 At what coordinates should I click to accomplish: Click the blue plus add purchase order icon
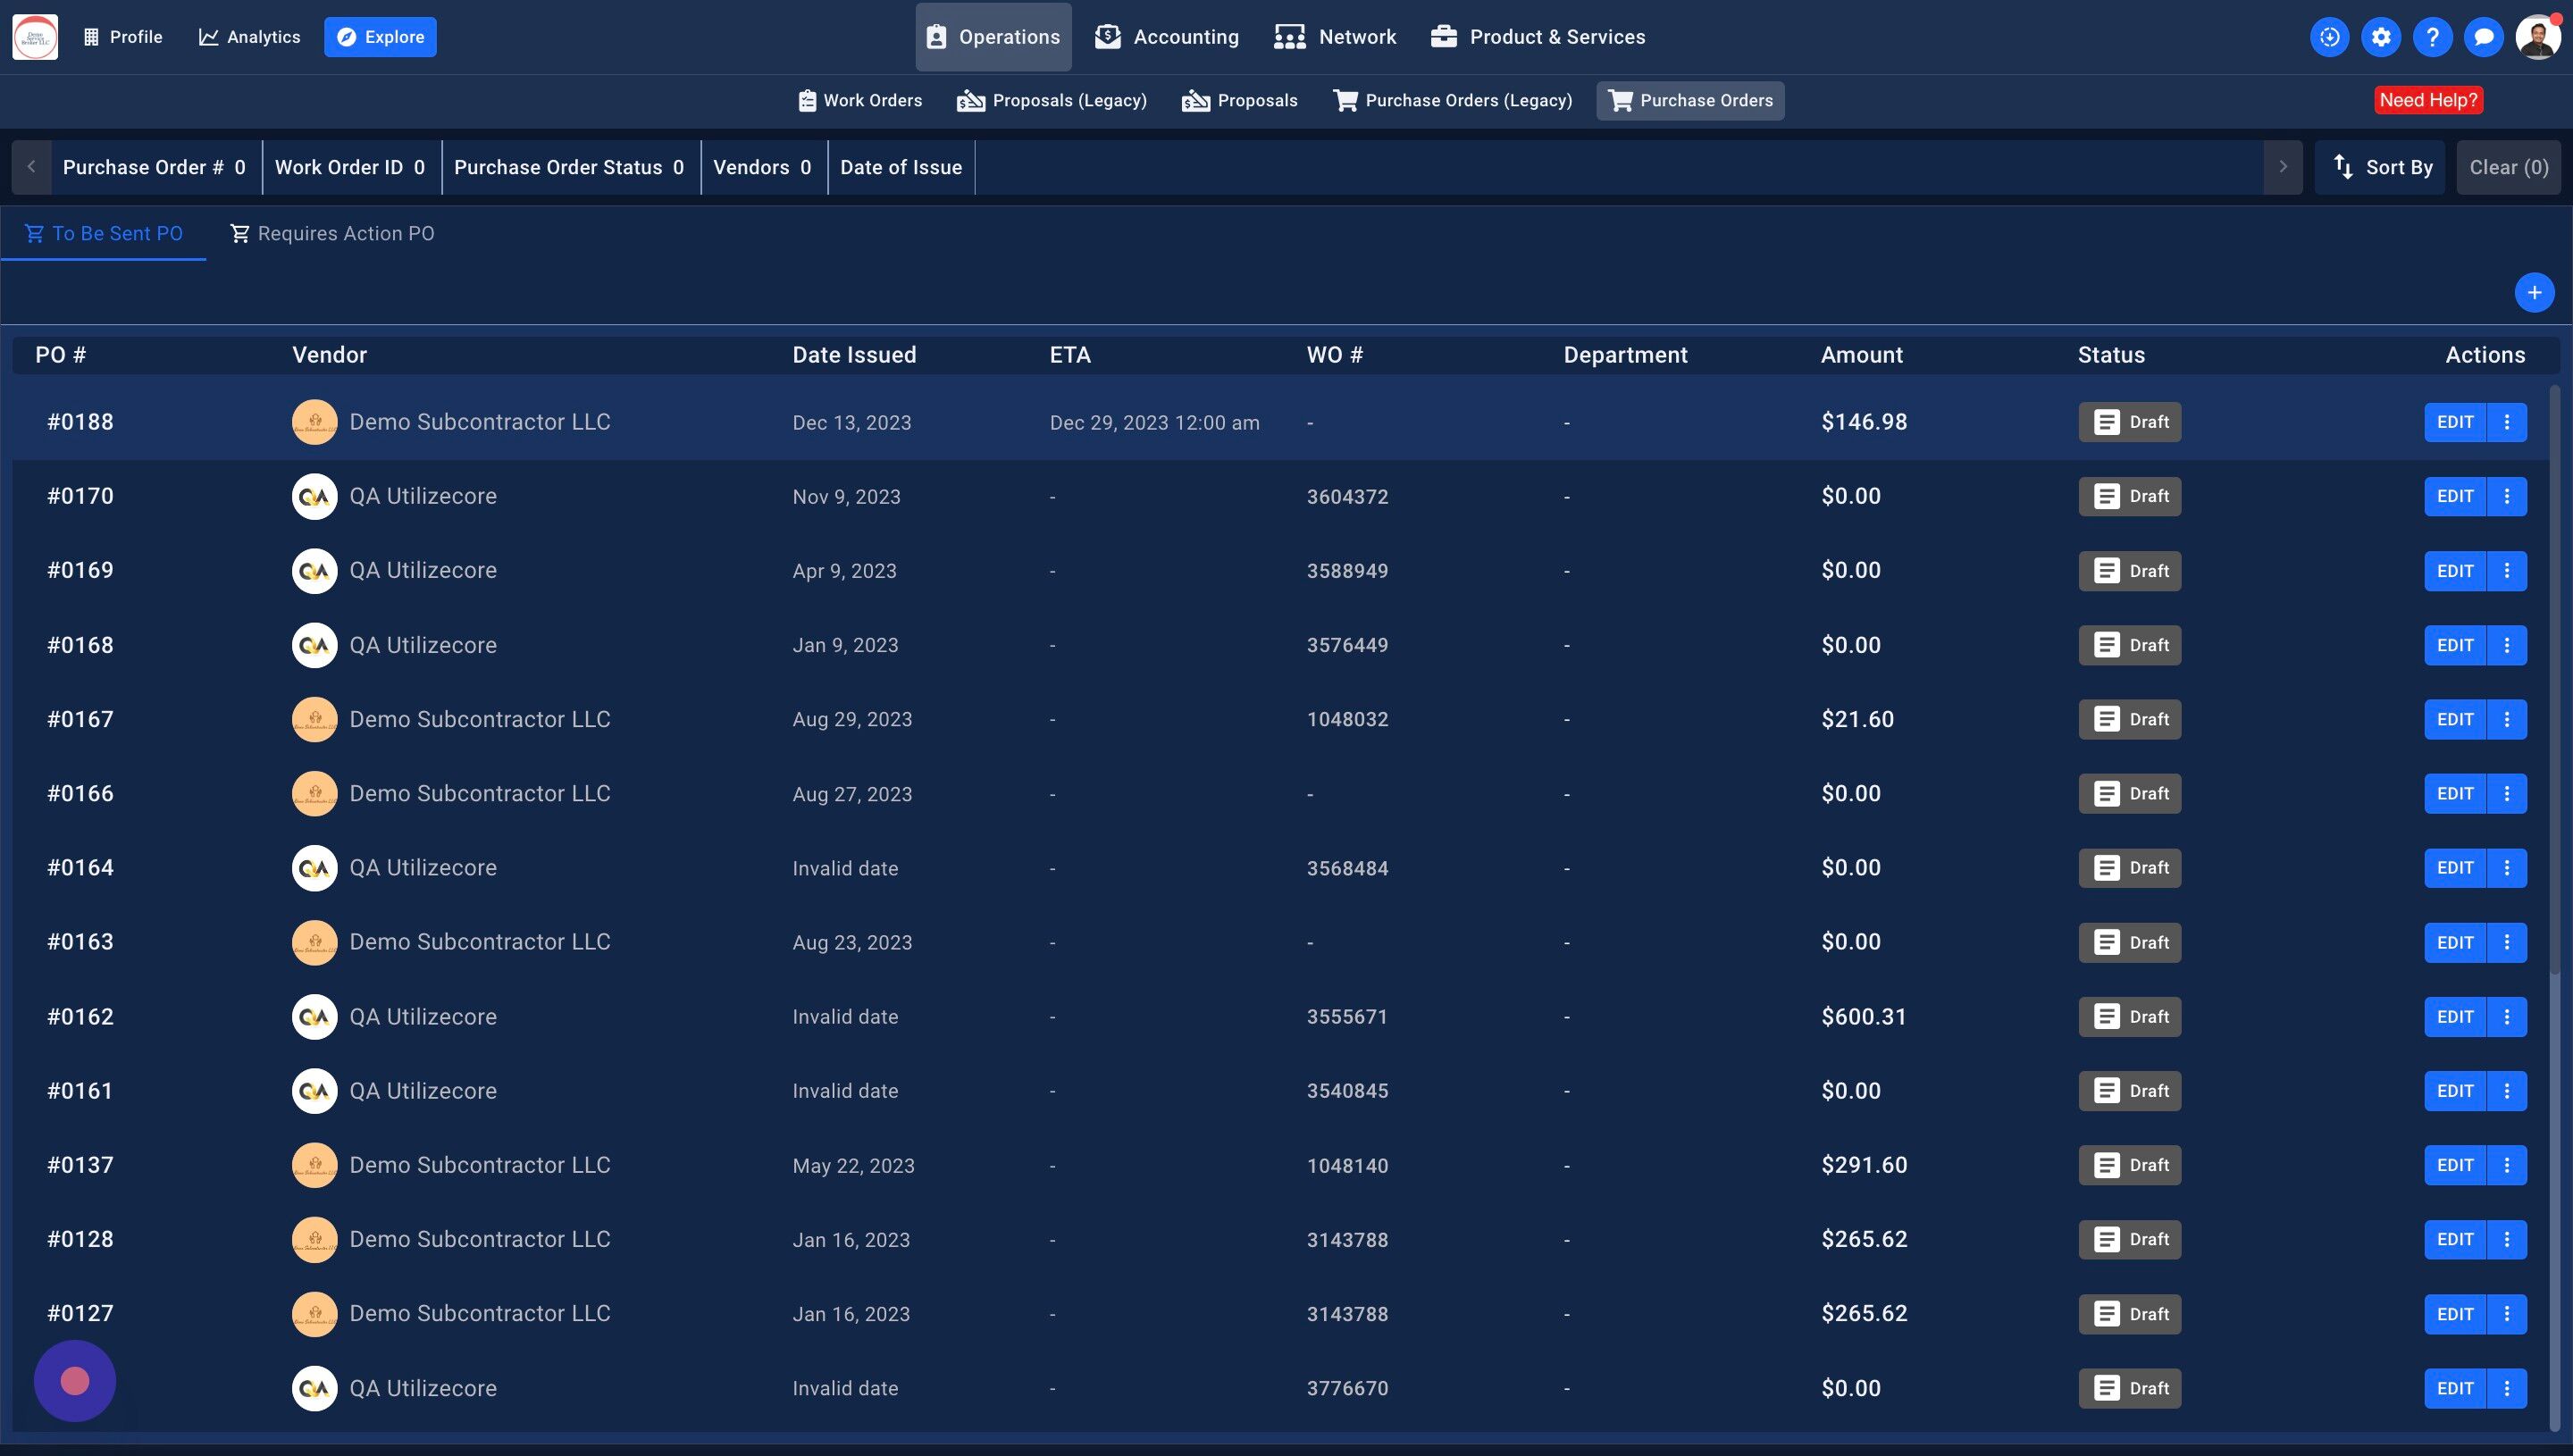(2533, 293)
